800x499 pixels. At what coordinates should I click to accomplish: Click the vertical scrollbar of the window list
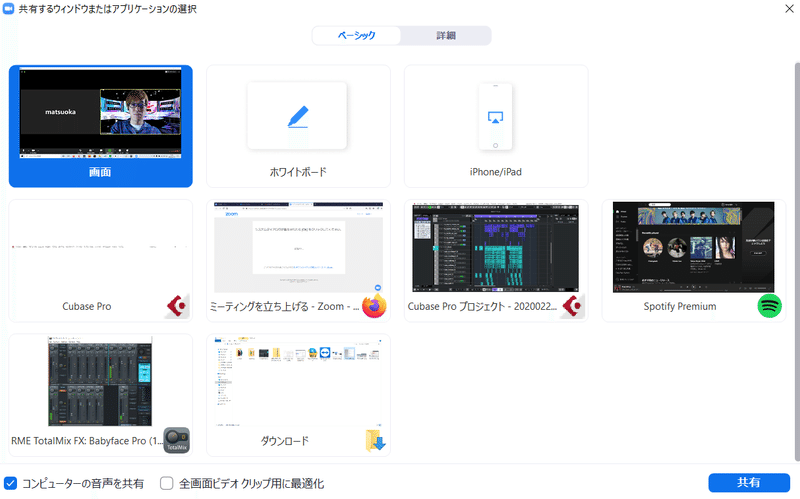[x=797, y=262]
